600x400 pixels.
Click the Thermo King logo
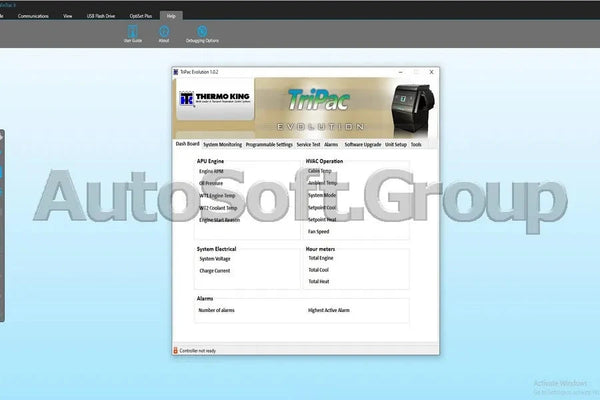click(215, 99)
